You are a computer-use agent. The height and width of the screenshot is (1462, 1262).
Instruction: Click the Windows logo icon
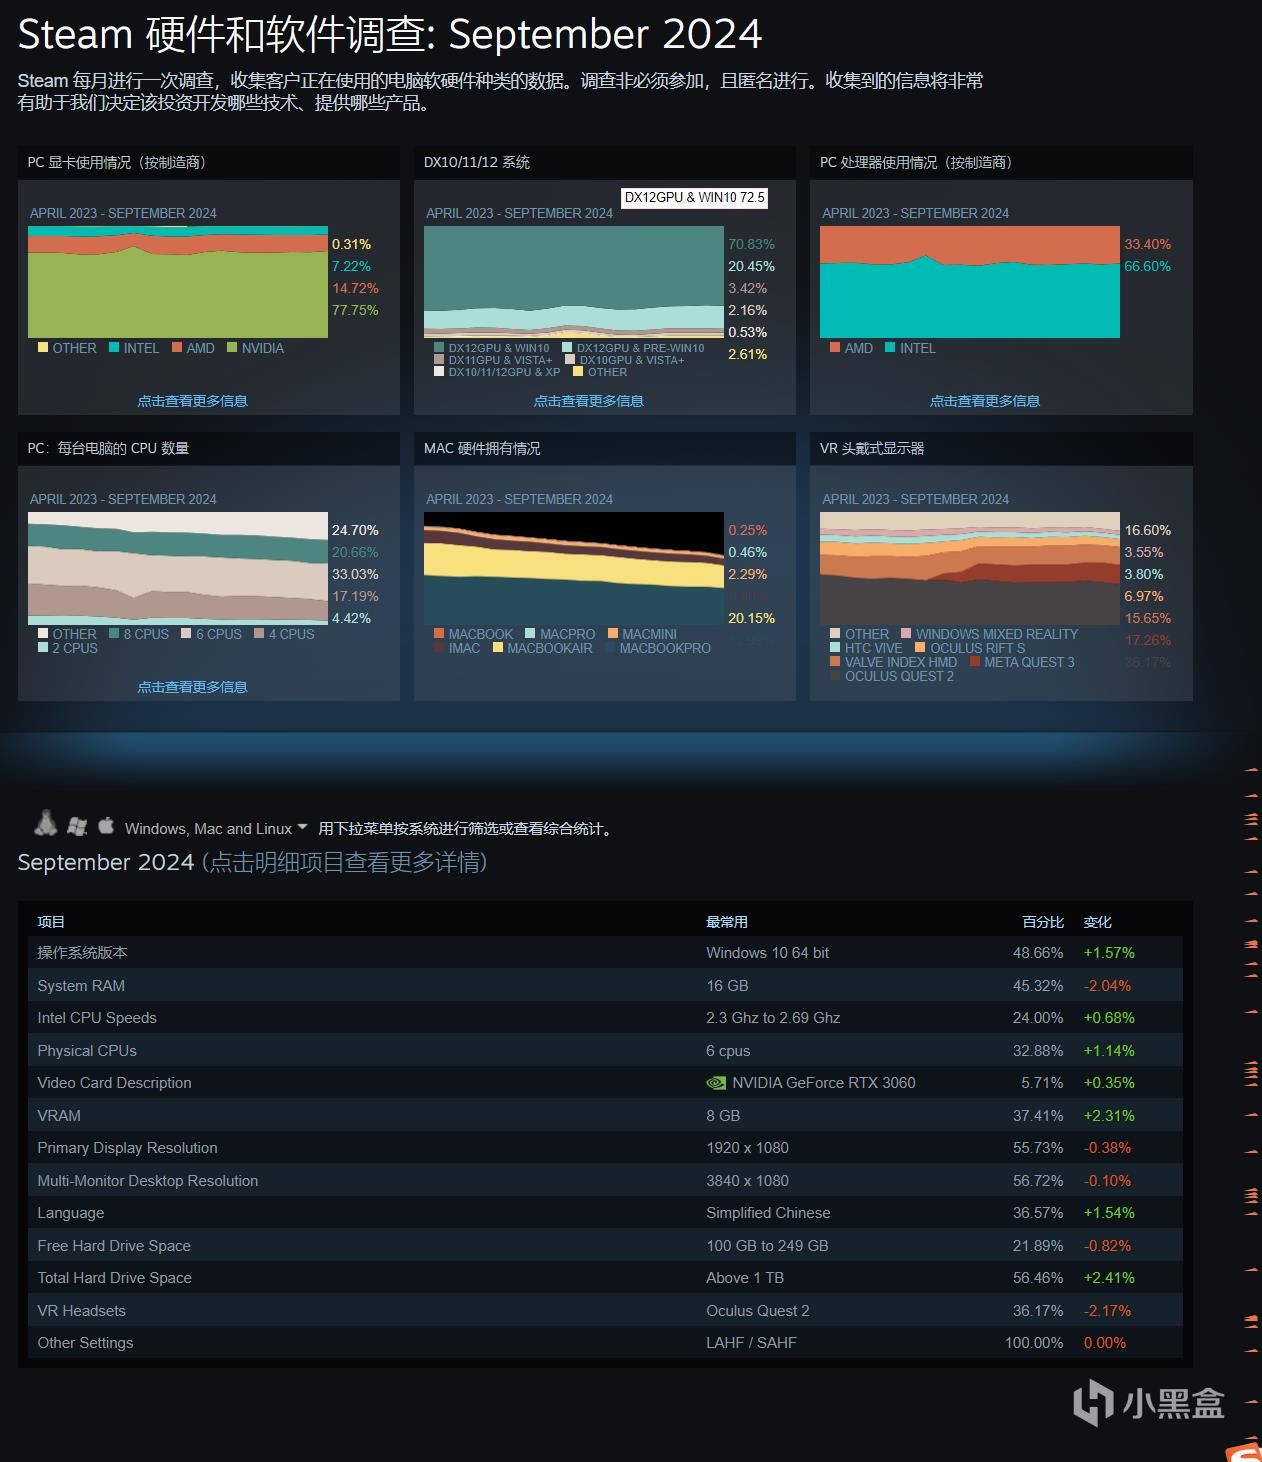coord(77,826)
